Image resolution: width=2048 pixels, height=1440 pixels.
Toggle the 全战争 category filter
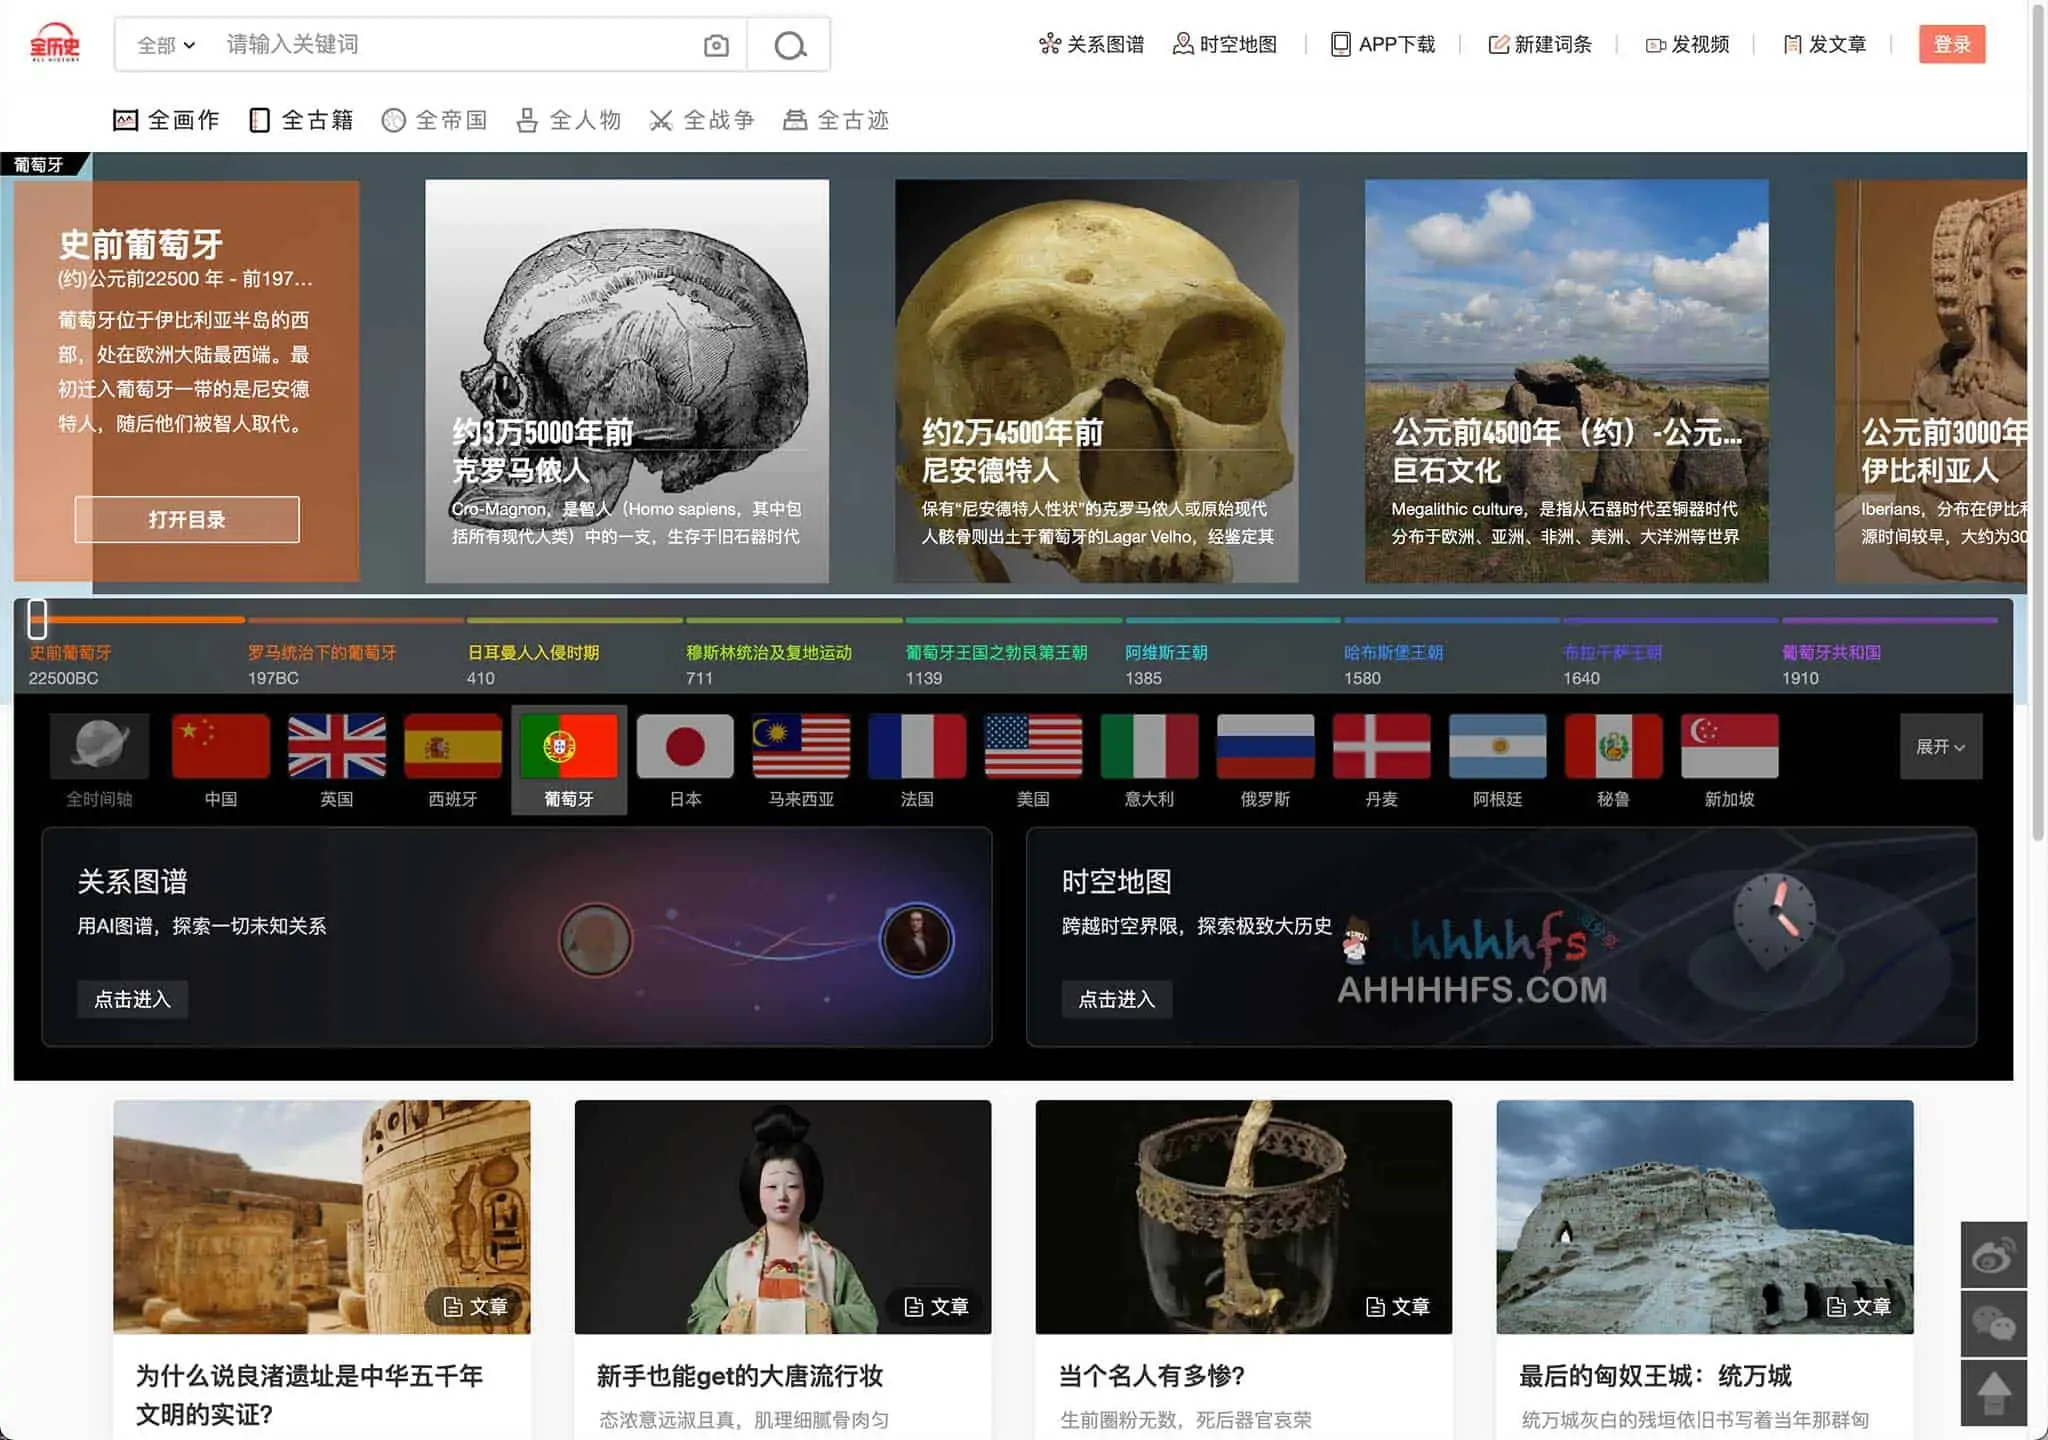tap(703, 119)
